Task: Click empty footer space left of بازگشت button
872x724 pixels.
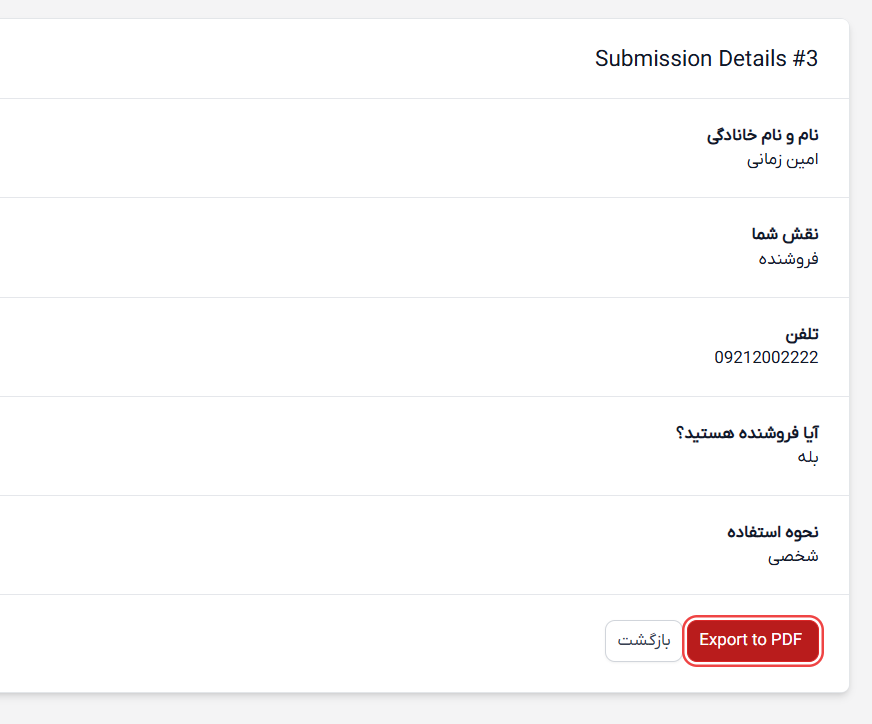Action: click(300, 641)
